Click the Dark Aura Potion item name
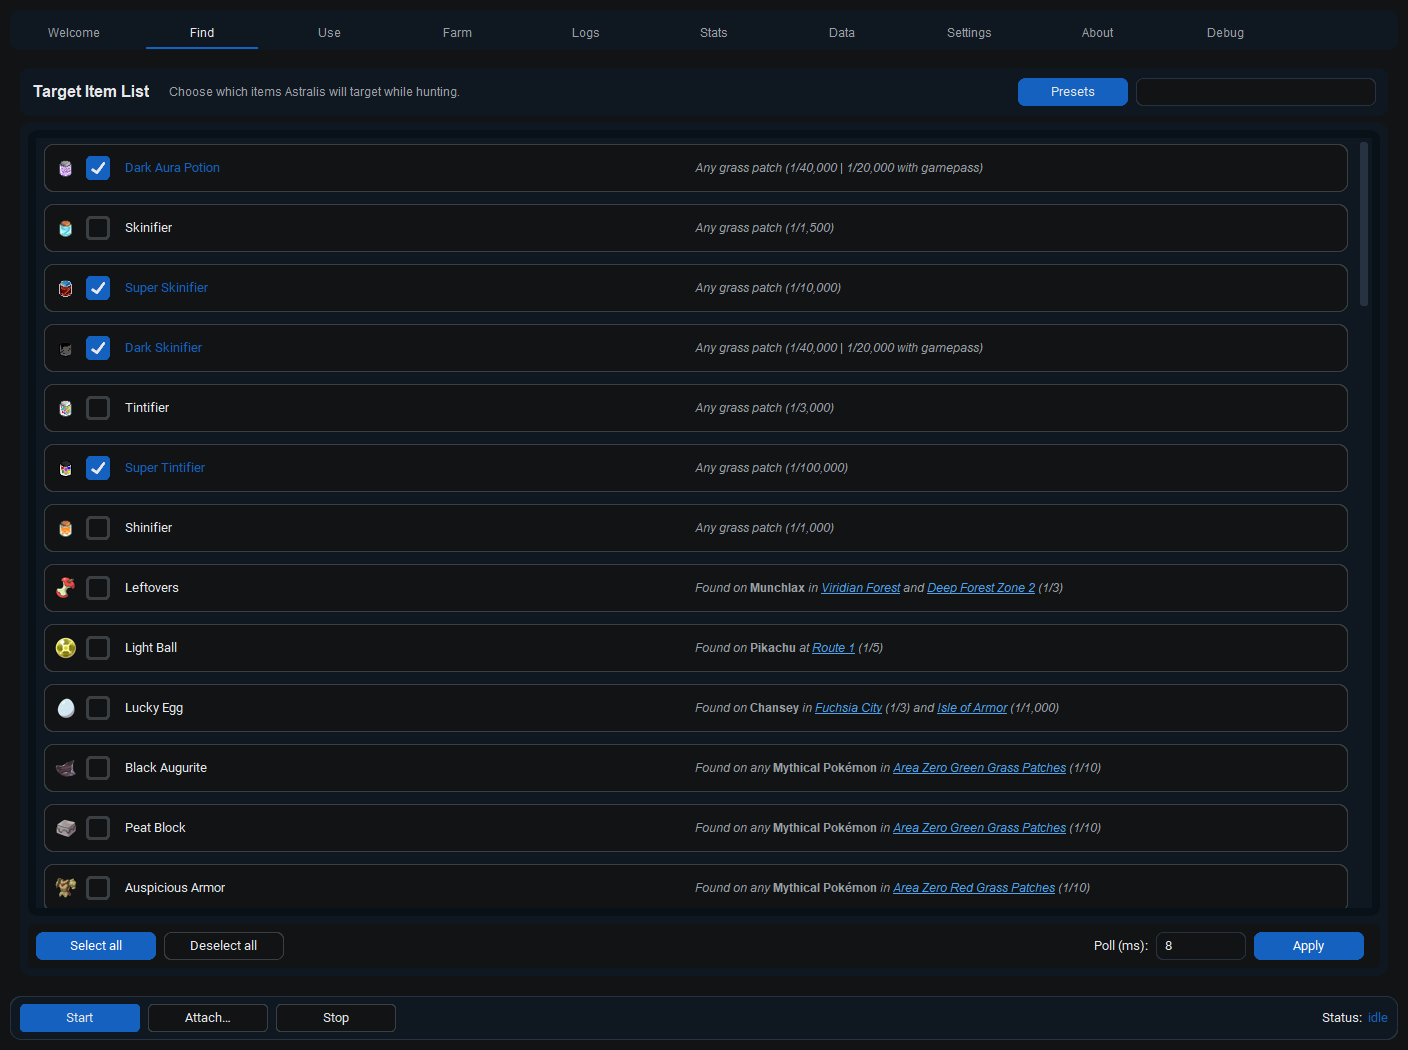 click(172, 168)
